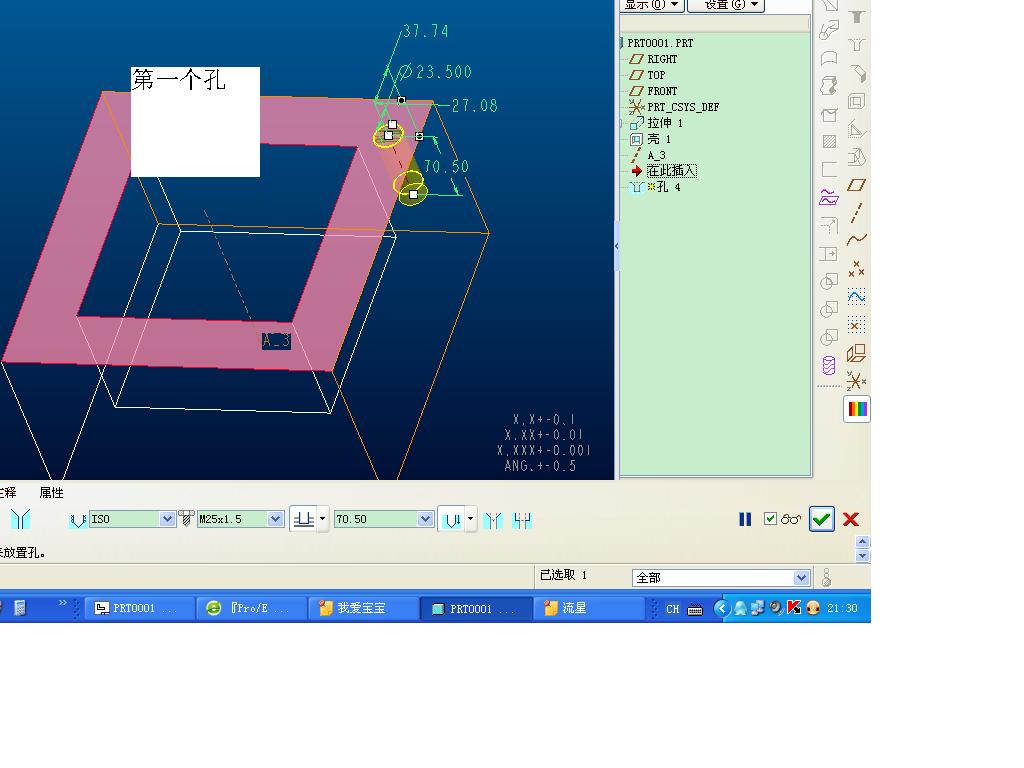Select the 孔 4 hole feature
This screenshot has height=768, width=1024.
668,187
